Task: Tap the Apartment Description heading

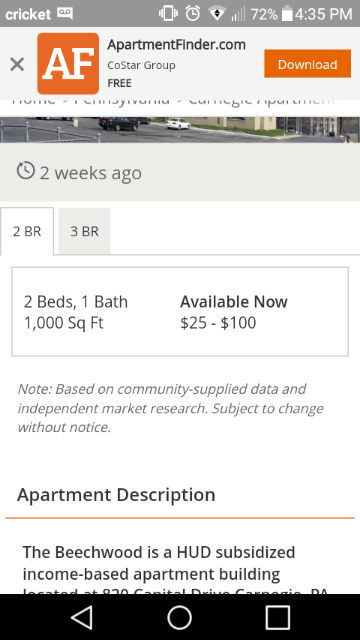Action: pyautogui.click(x=116, y=495)
